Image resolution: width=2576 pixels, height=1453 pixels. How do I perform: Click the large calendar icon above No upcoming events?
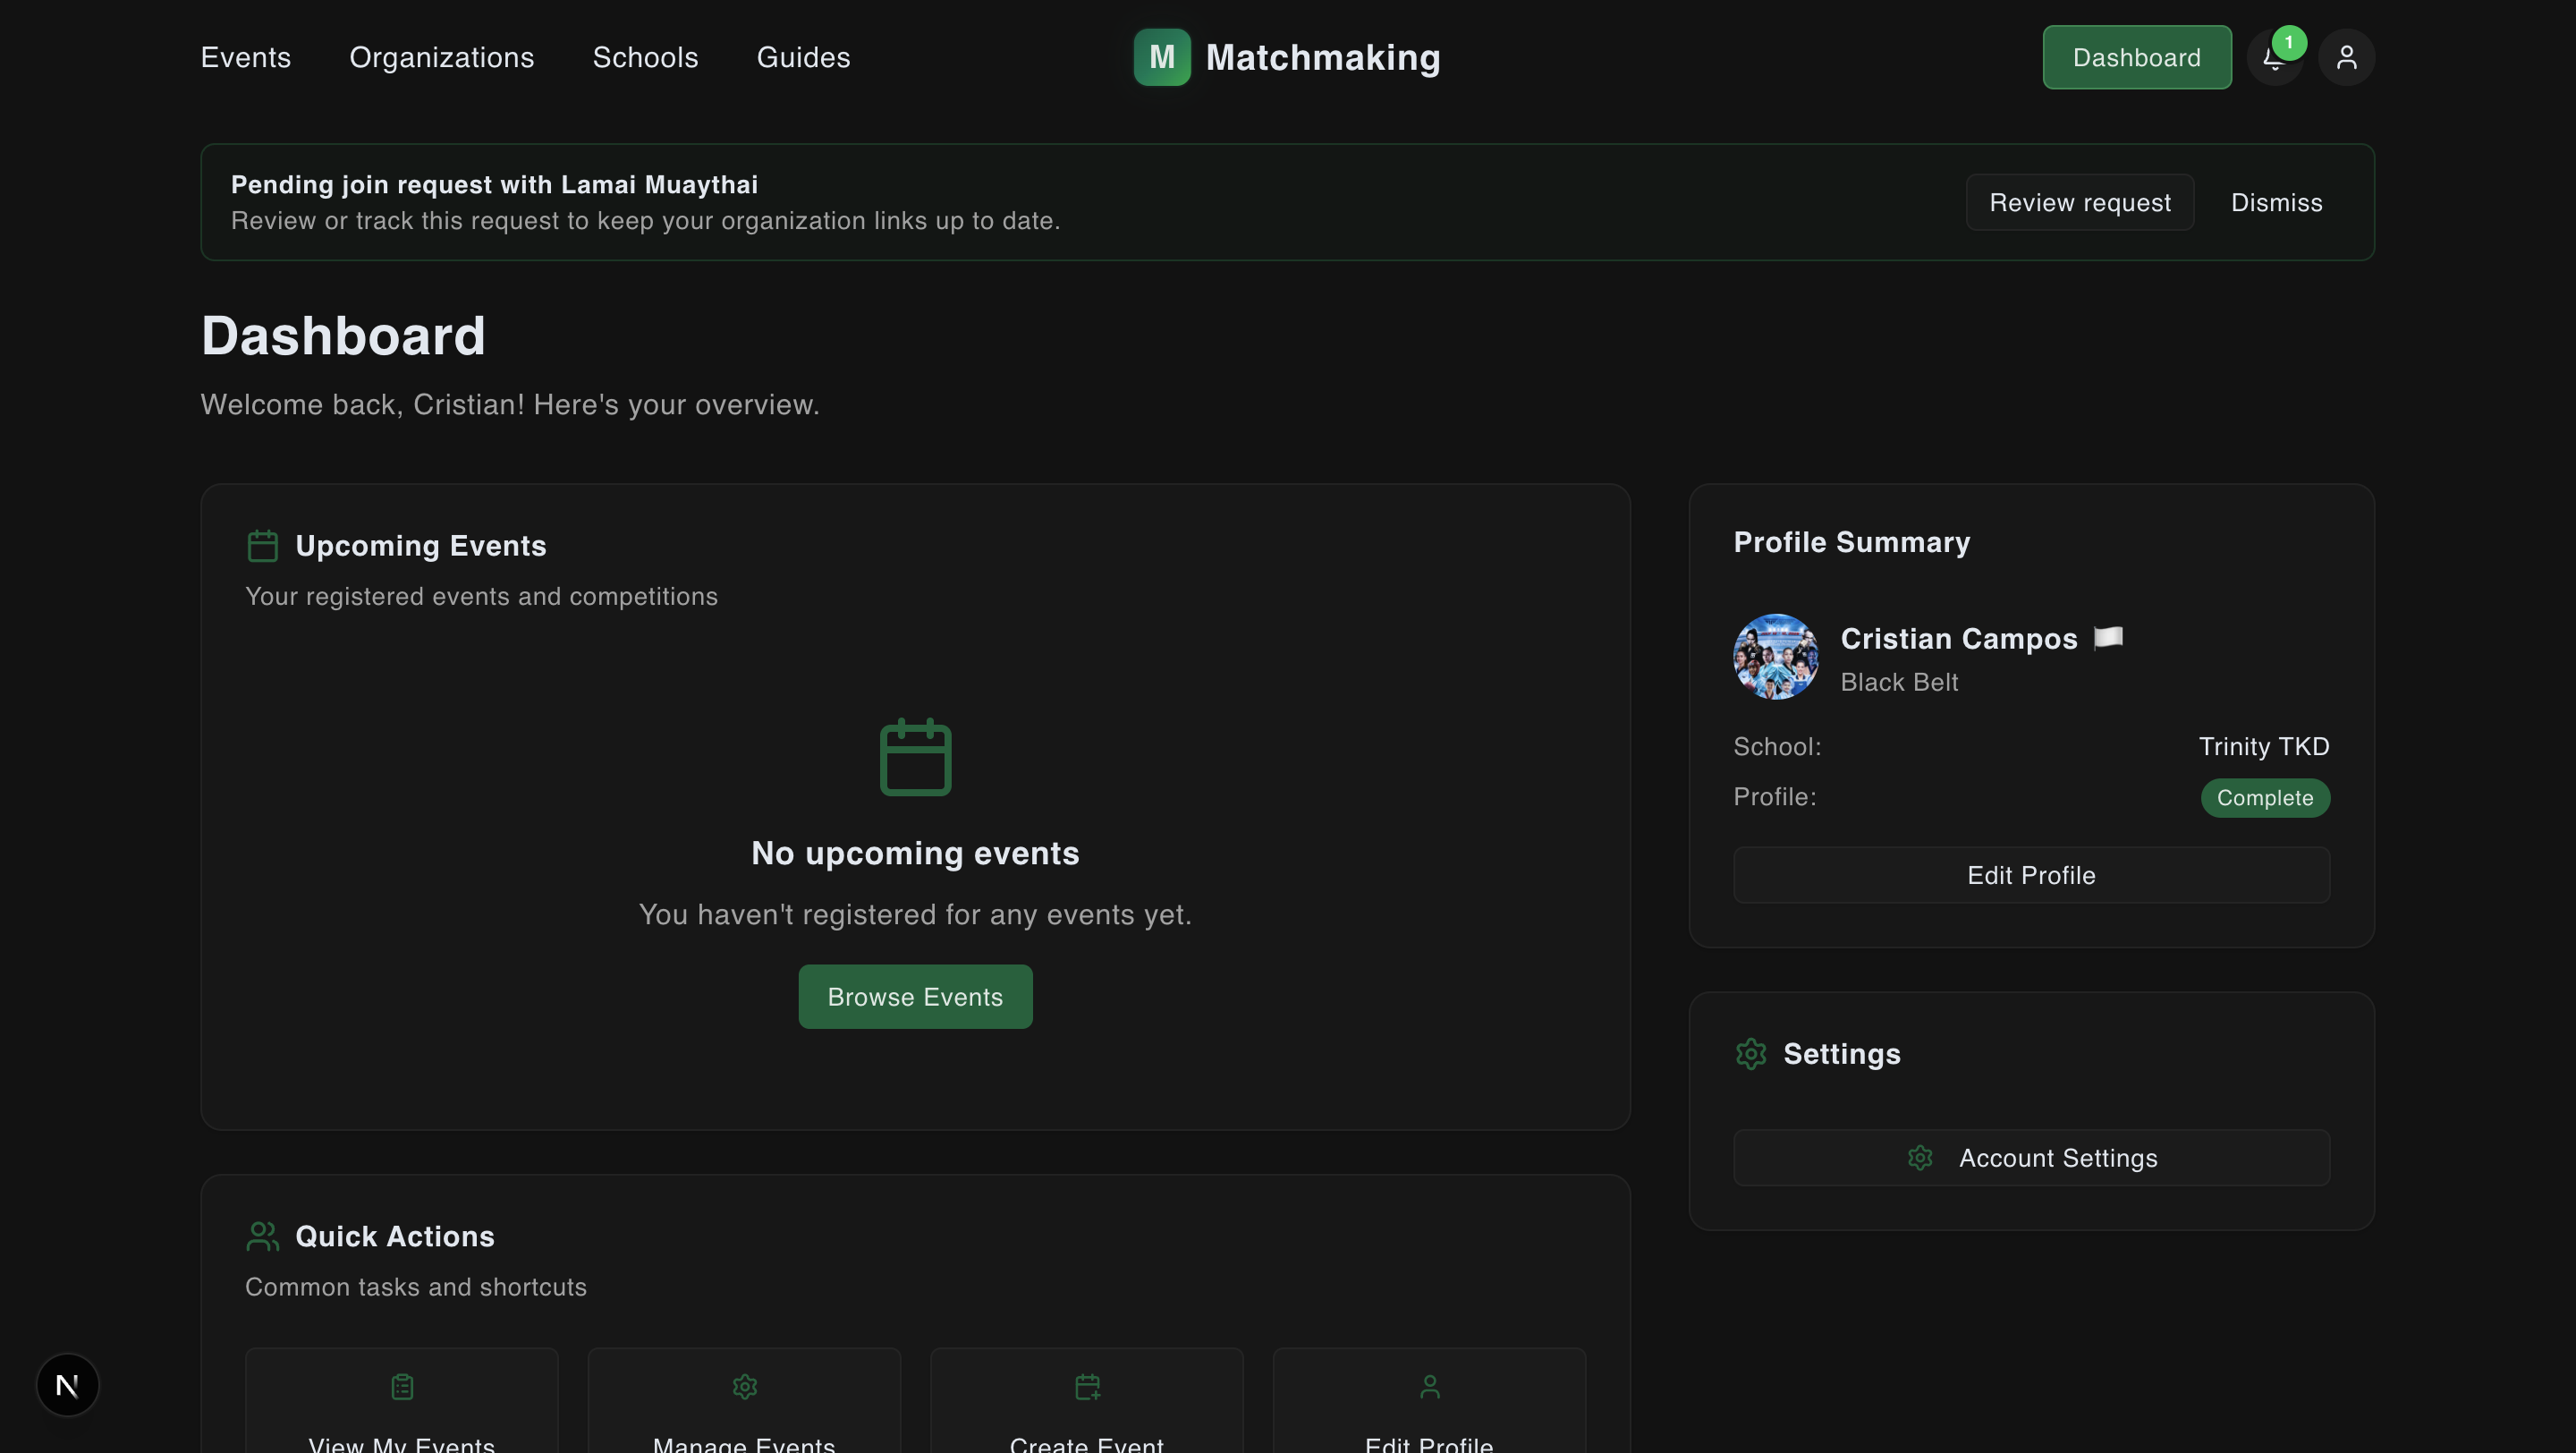[915, 757]
